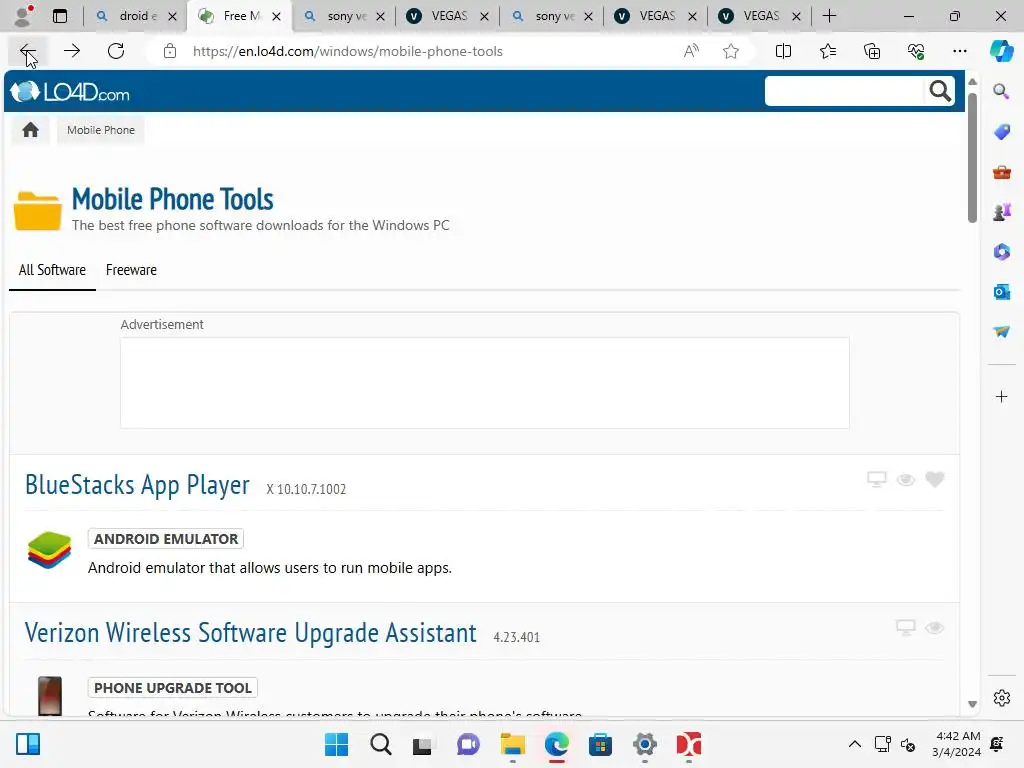Click the site search magnifier button
1024x768 pixels.
[939, 91]
